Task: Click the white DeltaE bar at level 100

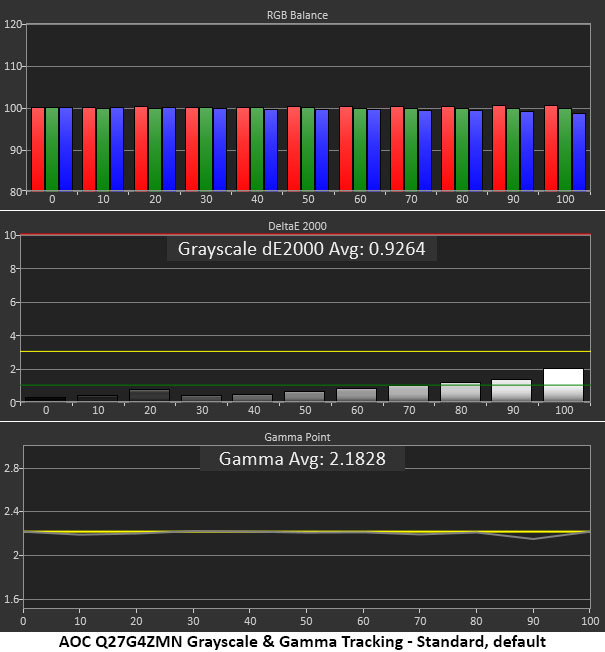Action: click(x=563, y=385)
